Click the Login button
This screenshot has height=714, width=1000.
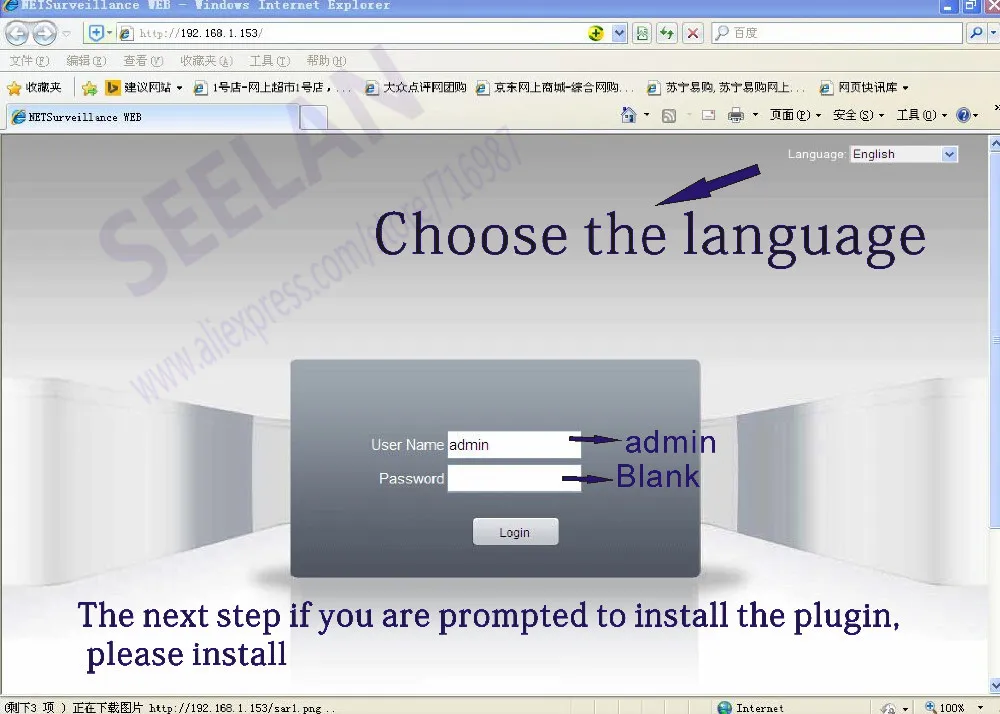pyautogui.click(x=515, y=532)
